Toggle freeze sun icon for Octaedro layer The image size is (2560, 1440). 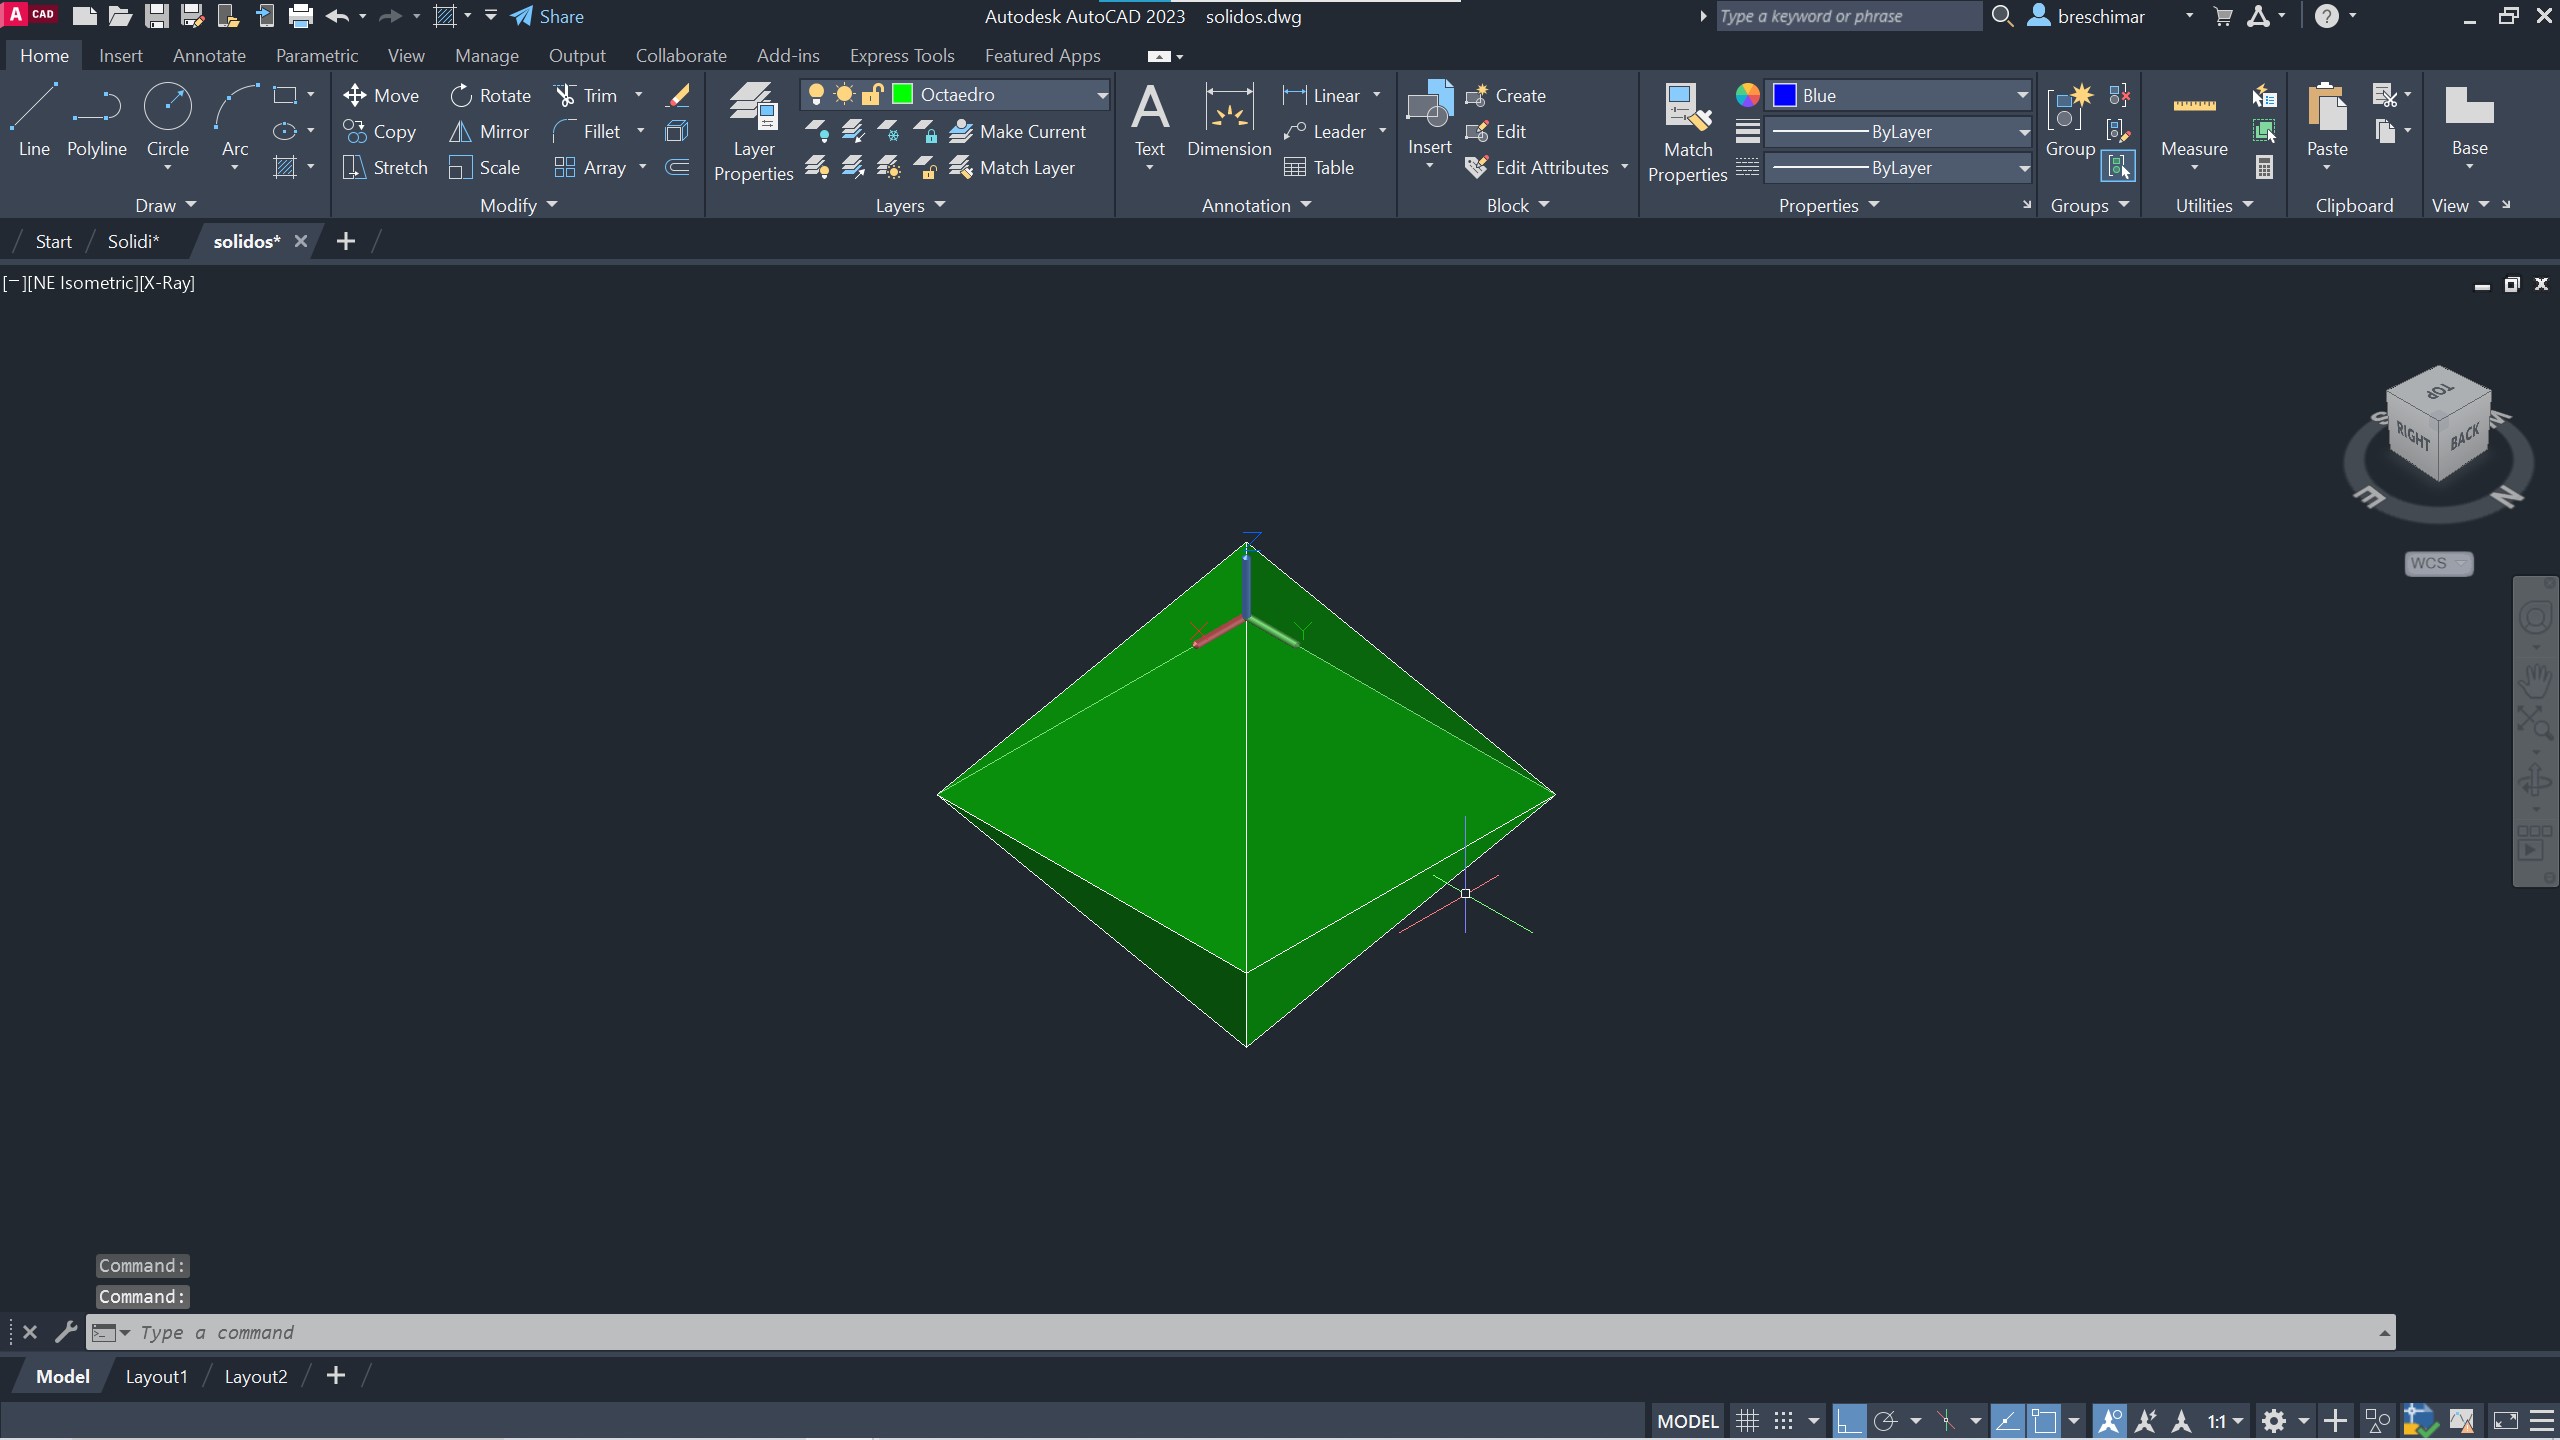click(844, 94)
